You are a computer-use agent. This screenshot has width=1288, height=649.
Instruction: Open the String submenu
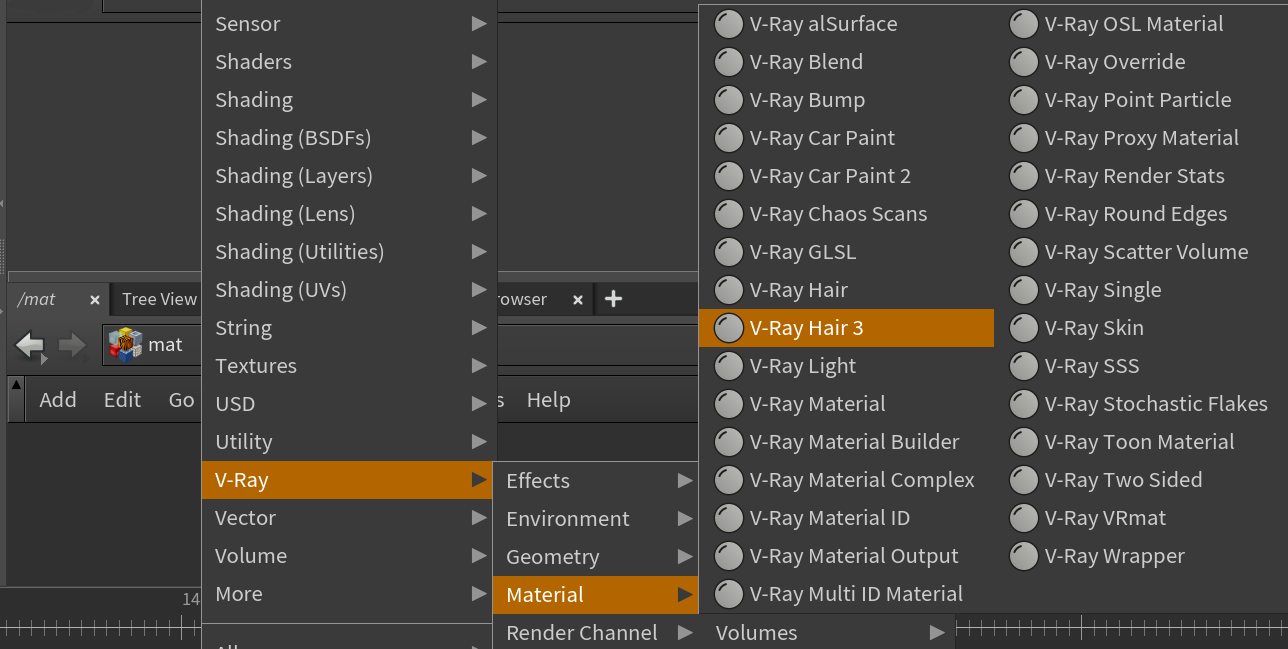(x=349, y=328)
